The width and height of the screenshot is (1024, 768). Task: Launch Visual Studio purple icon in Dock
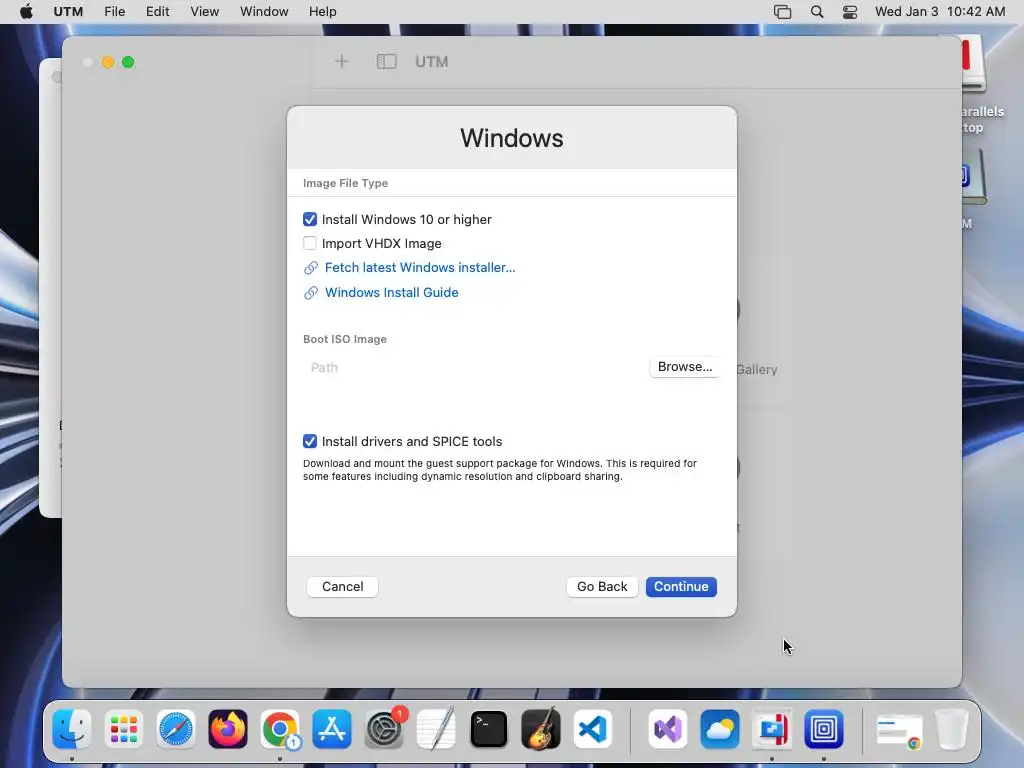click(x=667, y=729)
